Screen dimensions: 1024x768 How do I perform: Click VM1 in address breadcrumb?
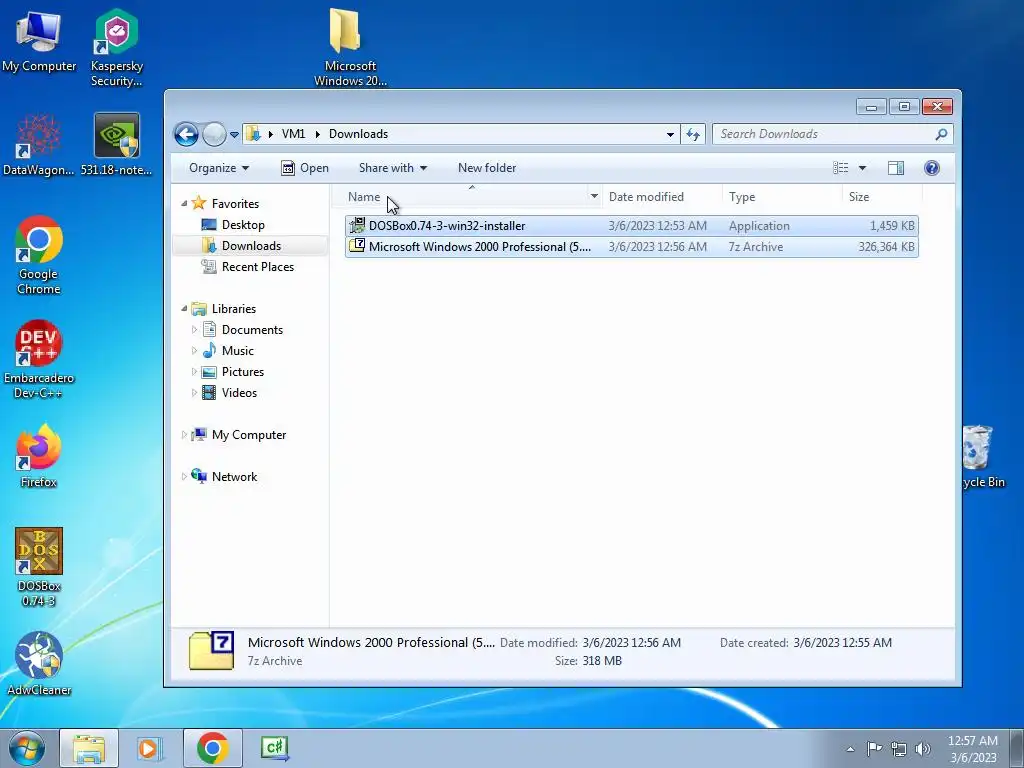(x=293, y=134)
